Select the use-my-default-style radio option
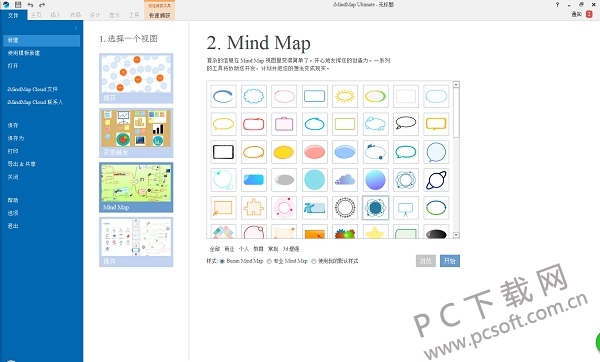 point(314,261)
